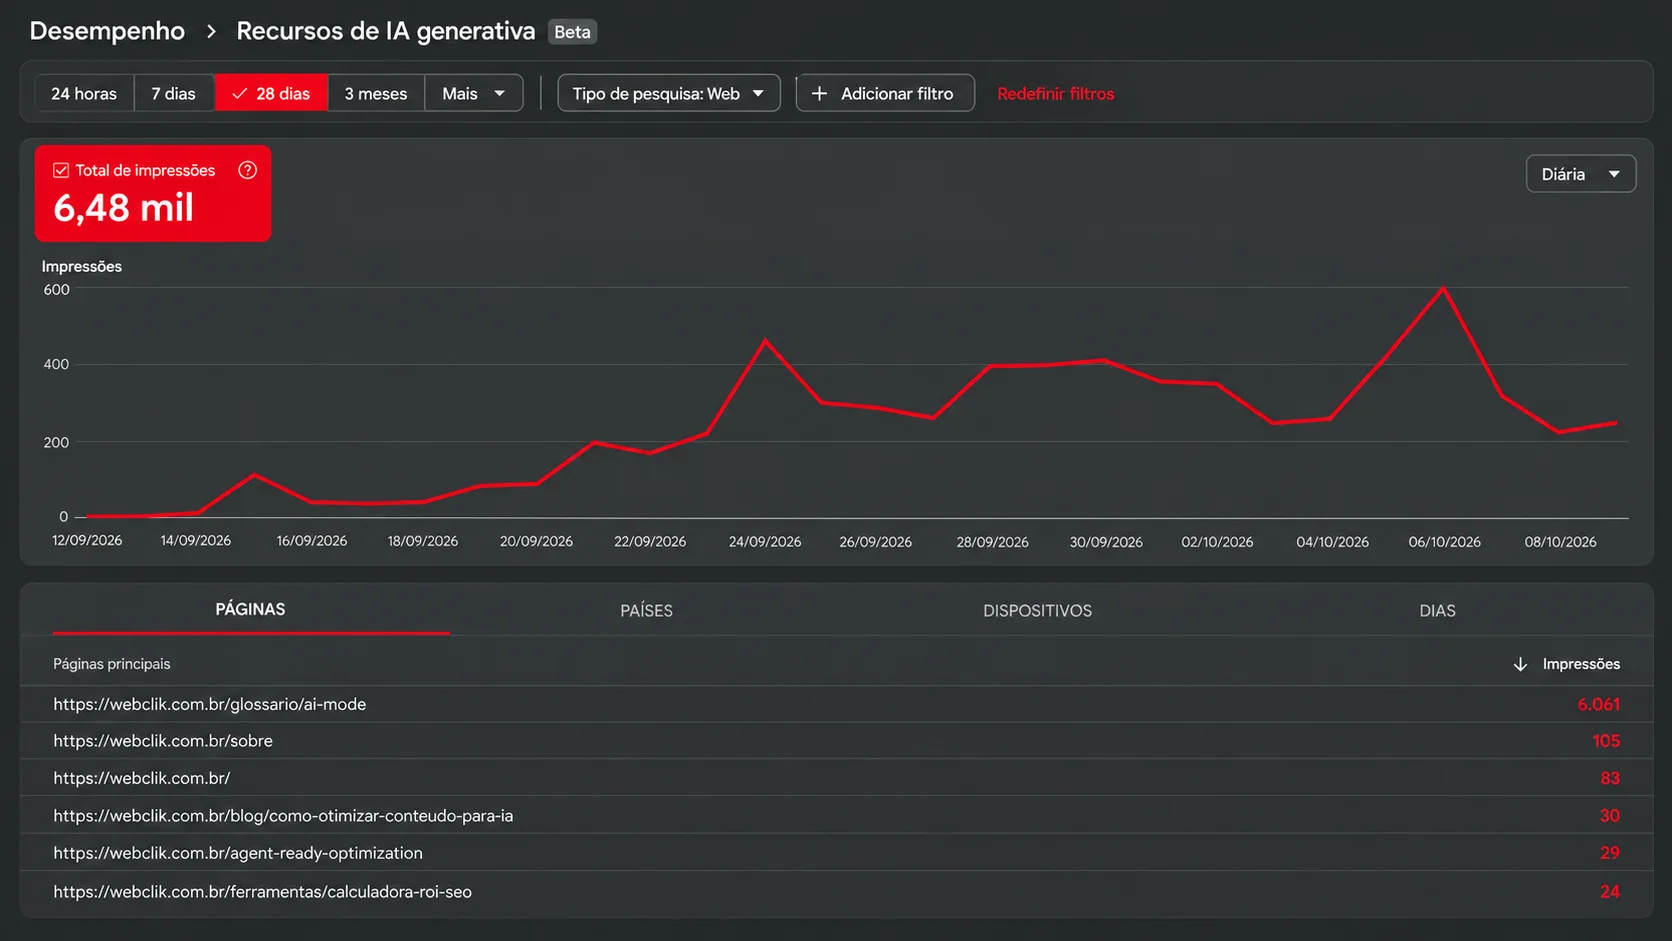Switch to the DIAS tab
Viewport: 1672px width, 941px height.
pyautogui.click(x=1437, y=610)
